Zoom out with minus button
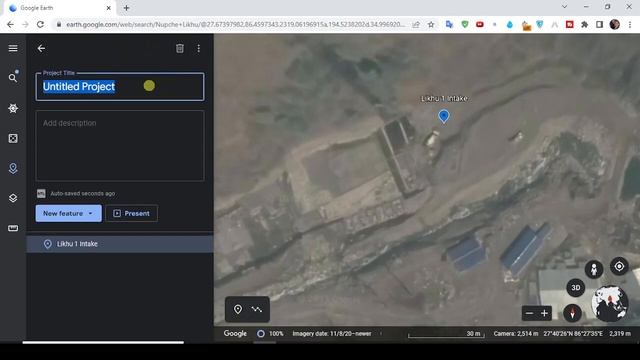640x360 pixels. click(529, 313)
